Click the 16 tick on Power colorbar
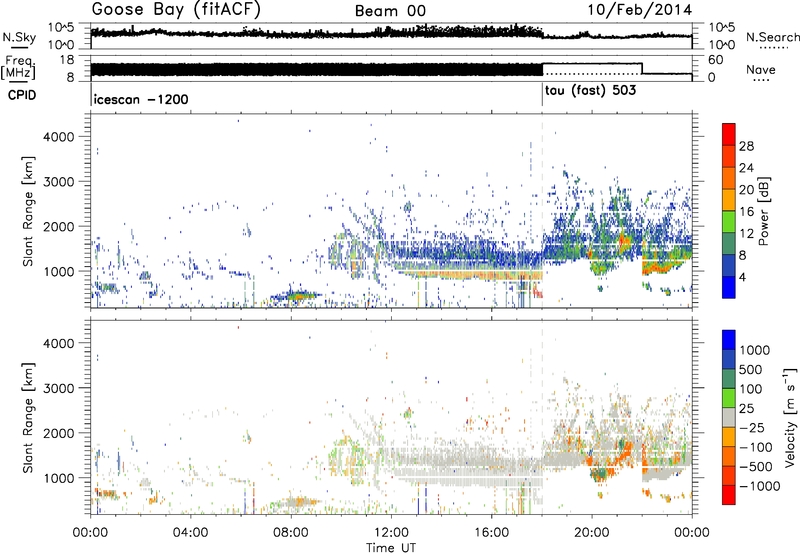Screen dimensions: 800x554 click(746, 212)
